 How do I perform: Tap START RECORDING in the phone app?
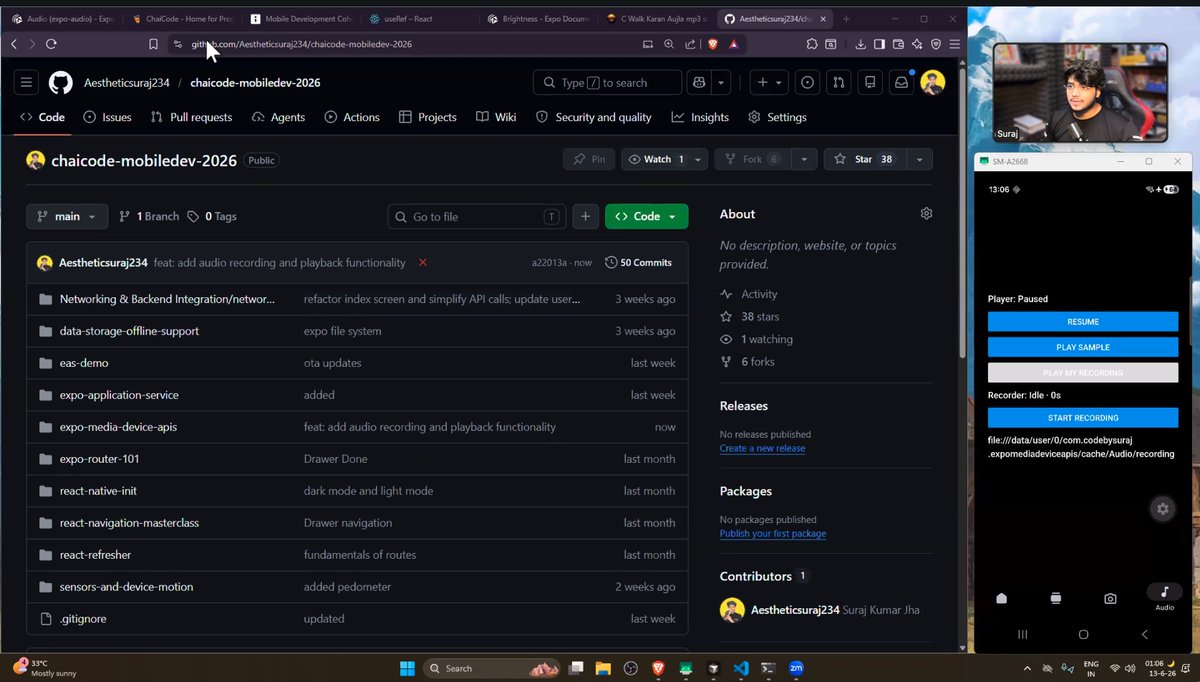1083,418
